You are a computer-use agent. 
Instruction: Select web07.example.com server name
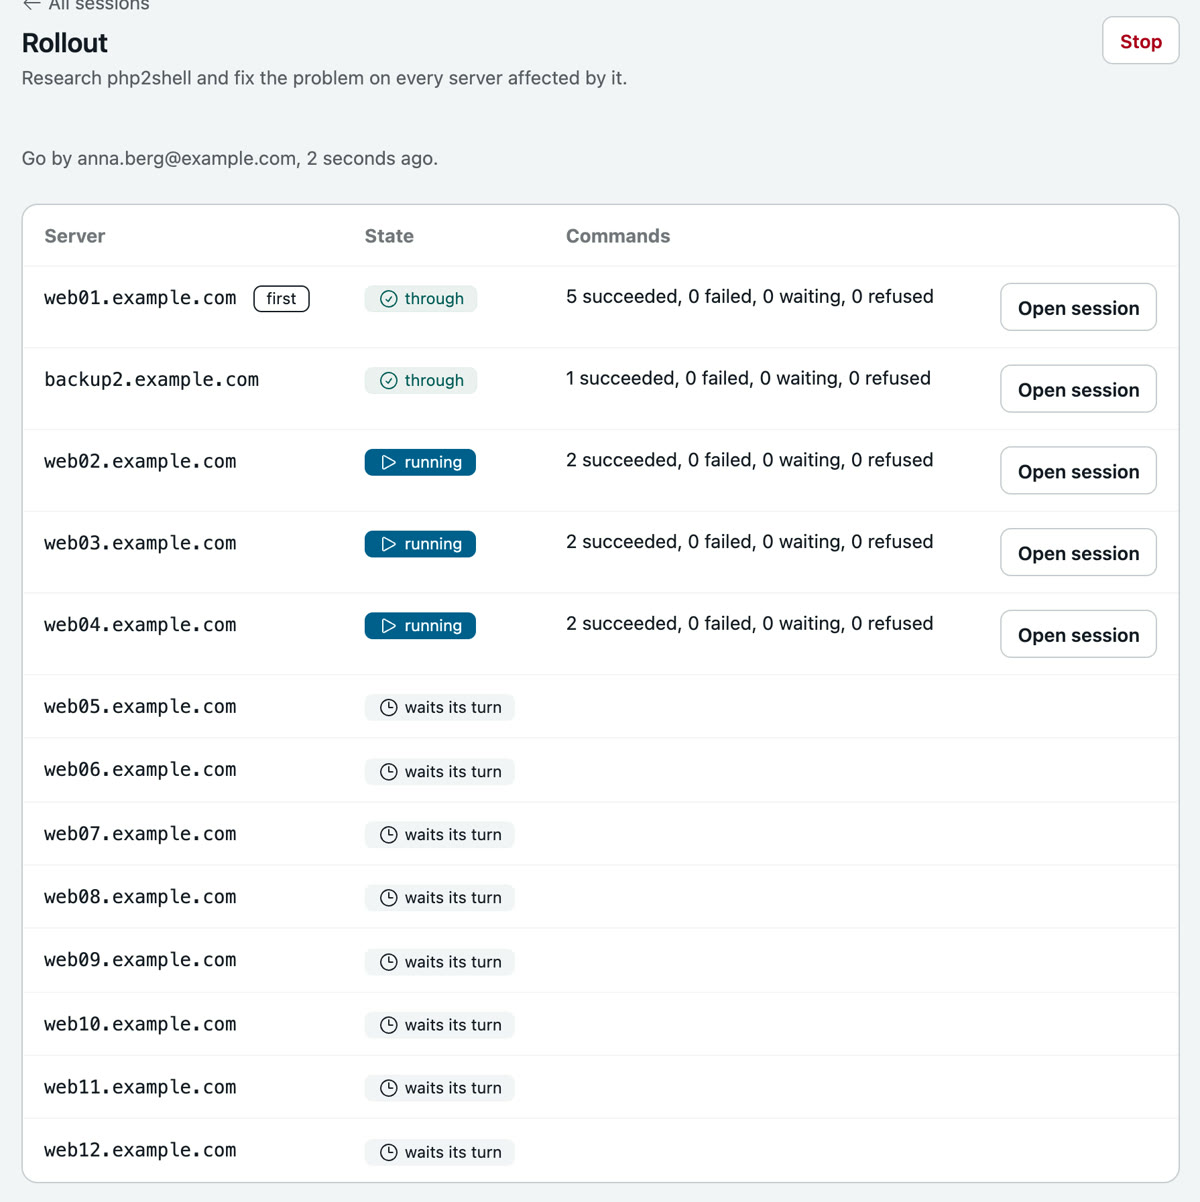point(140,834)
